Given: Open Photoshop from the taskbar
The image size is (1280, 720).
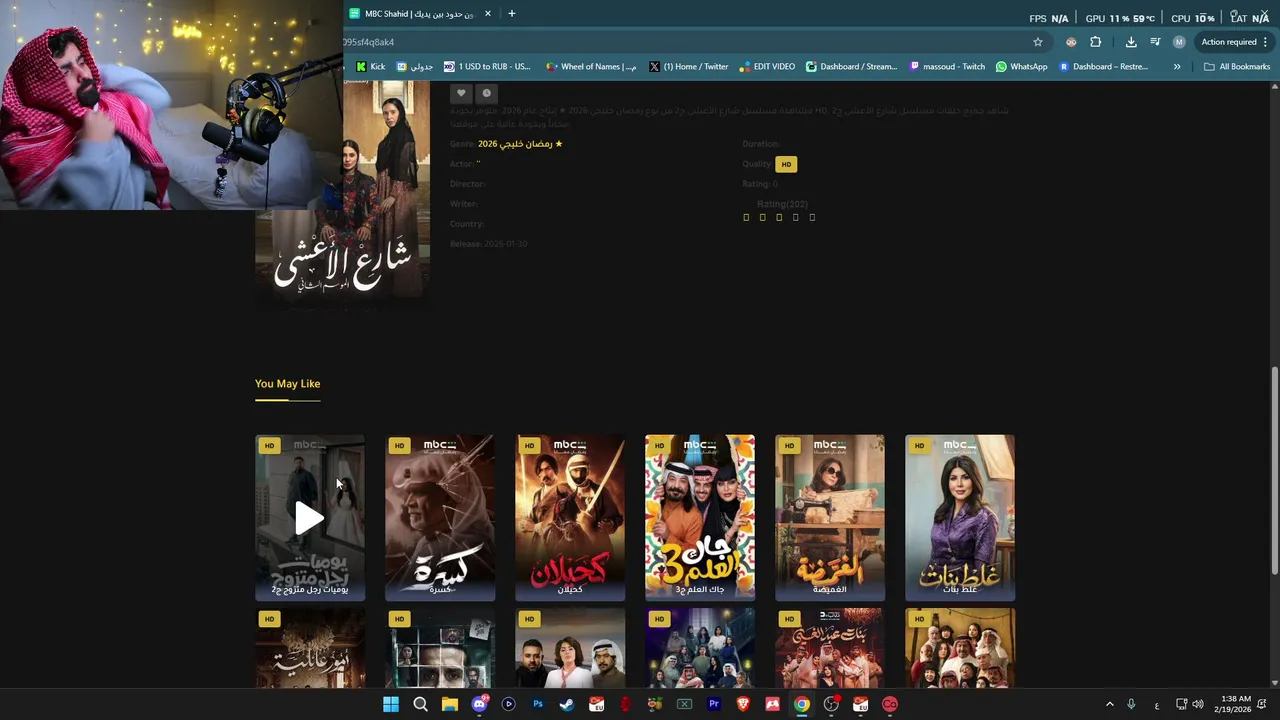Looking at the screenshot, I should [x=538, y=704].
